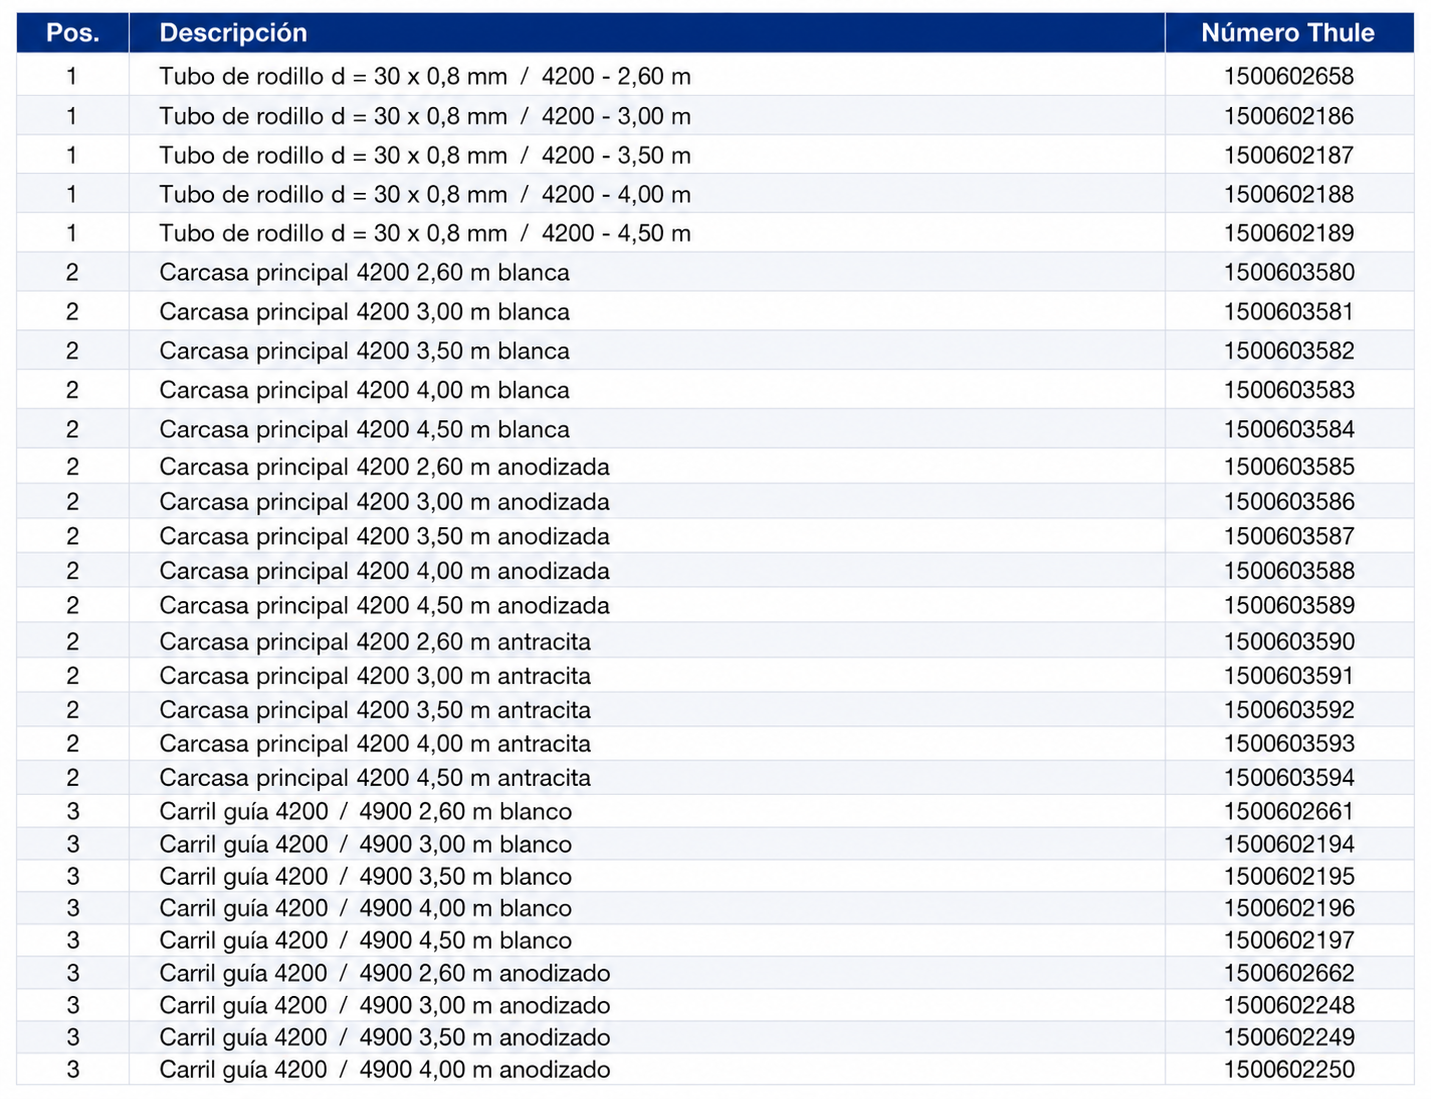Select part number 1500602248
1431x1099 pixels.
coord(1289,1005)
